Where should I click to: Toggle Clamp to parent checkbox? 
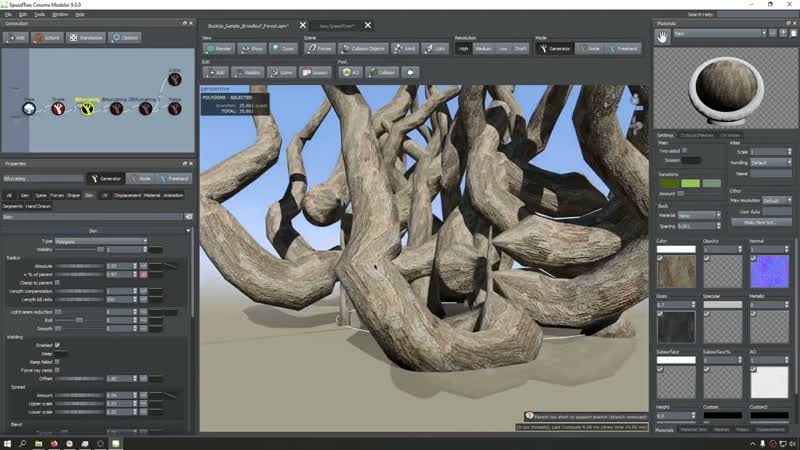[57, 283]
